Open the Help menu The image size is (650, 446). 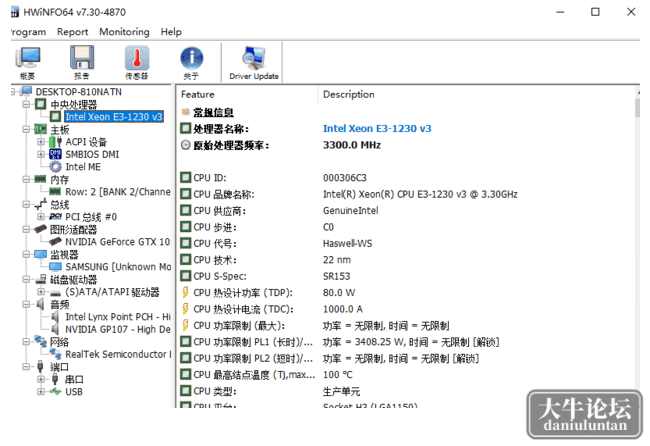point(171,32)
